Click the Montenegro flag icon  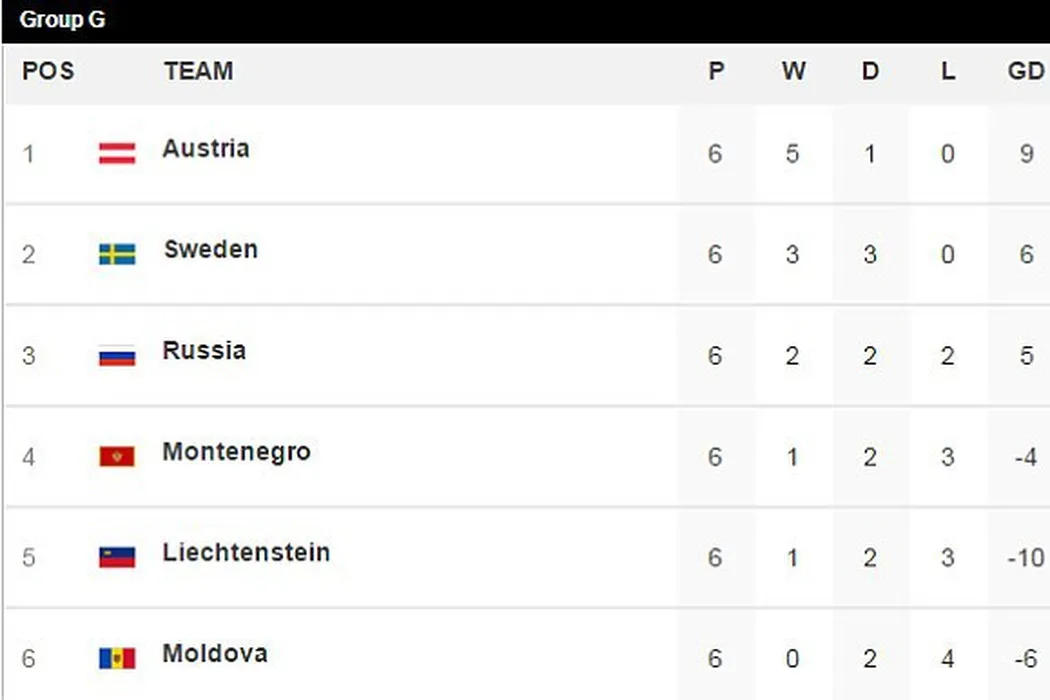click(117, 456)
